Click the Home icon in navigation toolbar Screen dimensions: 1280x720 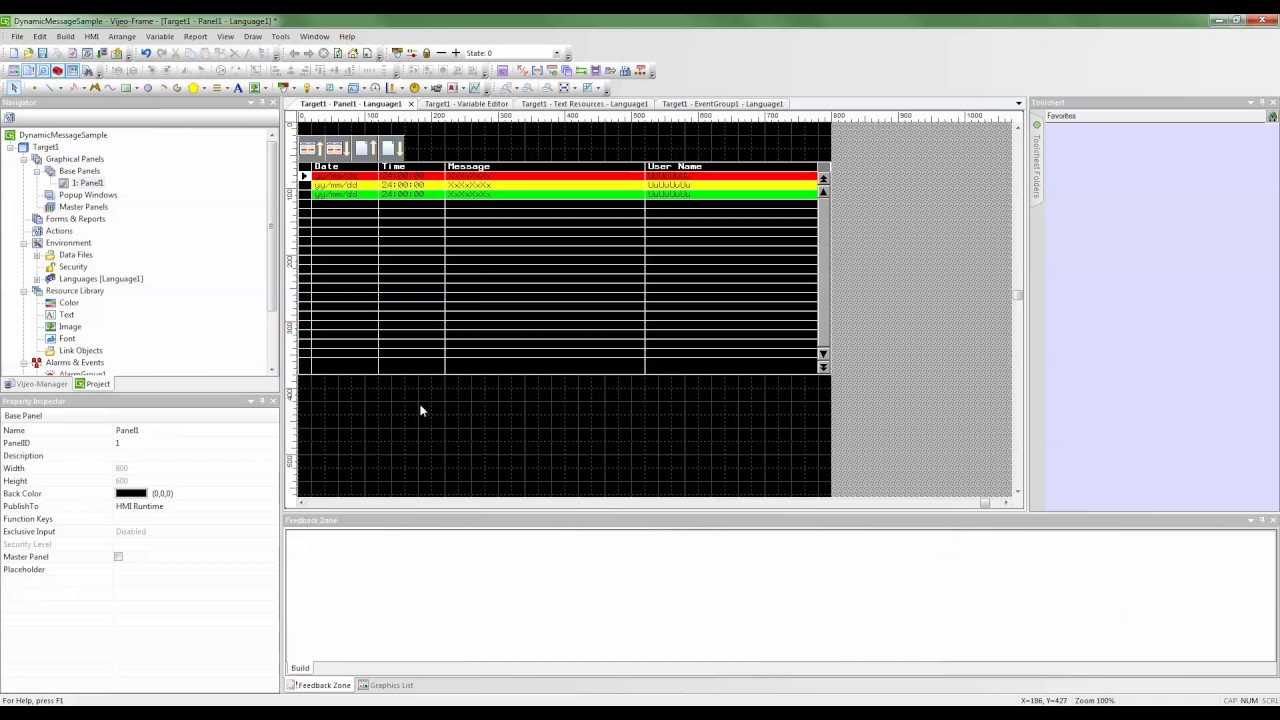[x=353, y=53]
